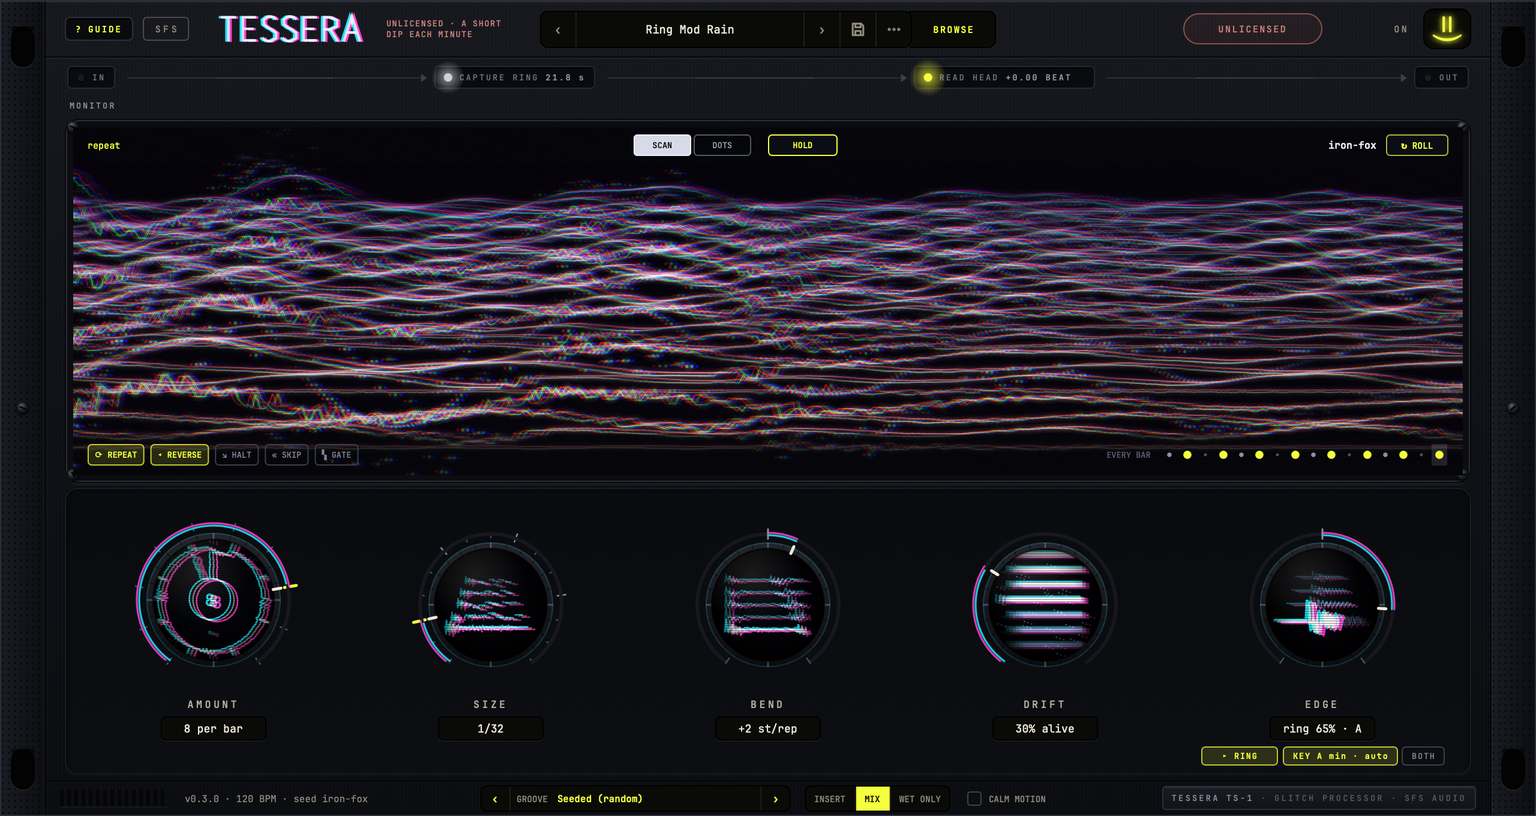
Task: Open the three-dots preset options menu
Action: 894,30
